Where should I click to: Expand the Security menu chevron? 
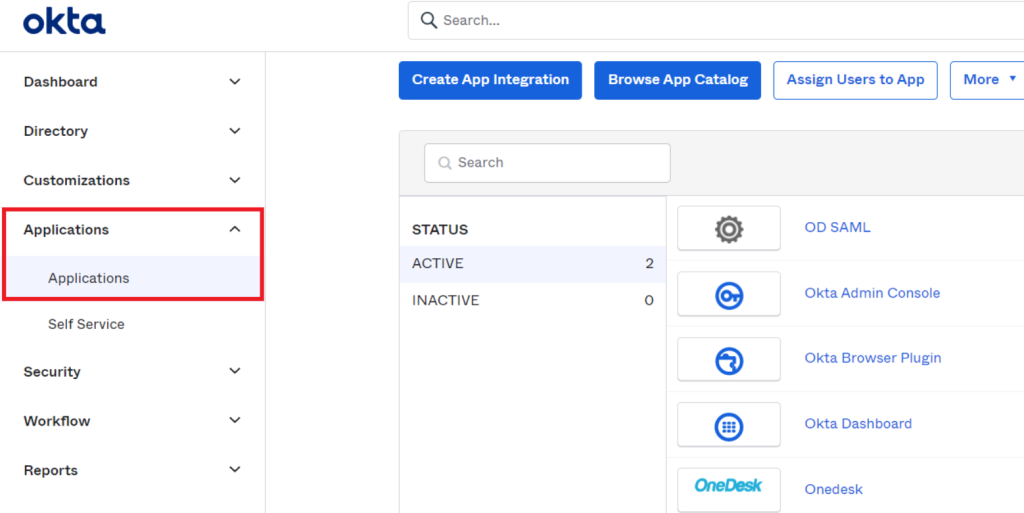coord(235,371)
